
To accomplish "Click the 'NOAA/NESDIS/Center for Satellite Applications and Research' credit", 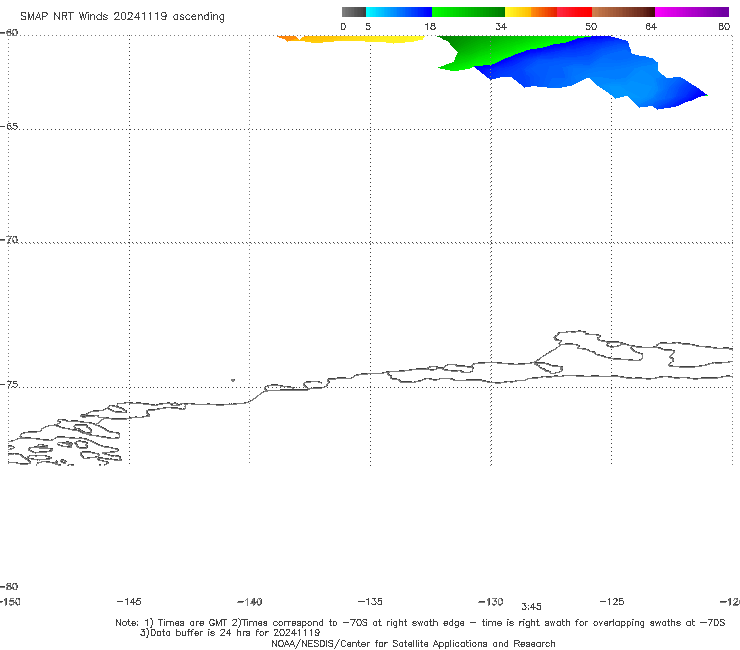I will coord(413,643).
